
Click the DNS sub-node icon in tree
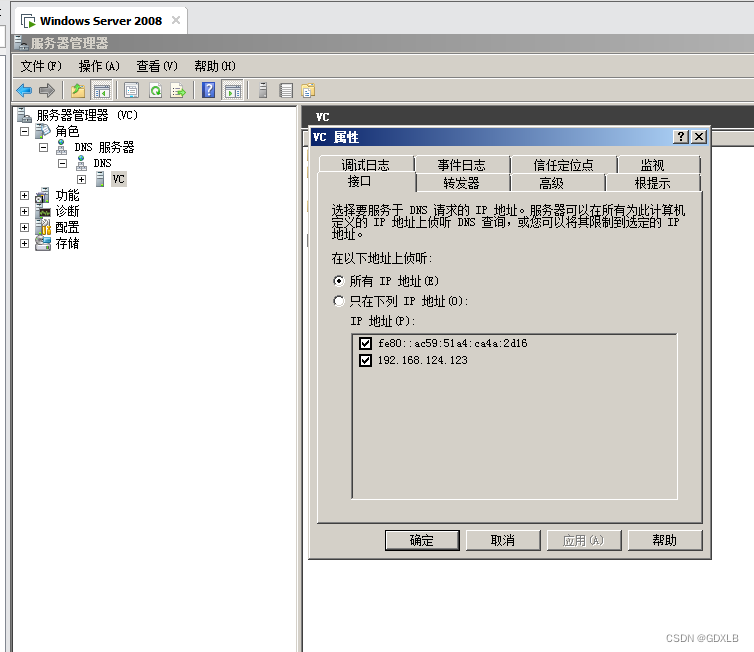click(81, 163)
